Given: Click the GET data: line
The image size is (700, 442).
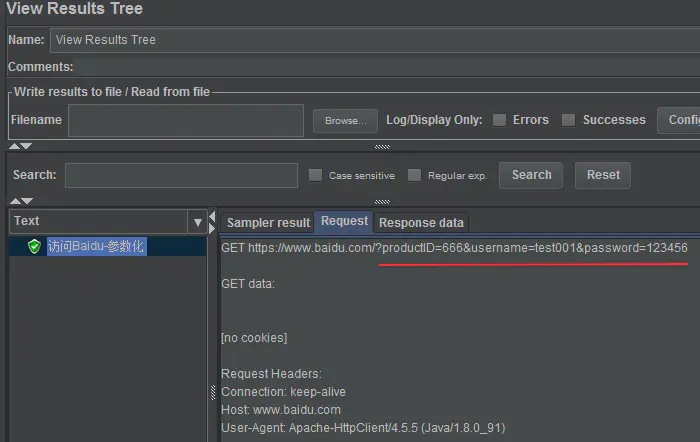Looking at the screenshot, I should point(248,284).
